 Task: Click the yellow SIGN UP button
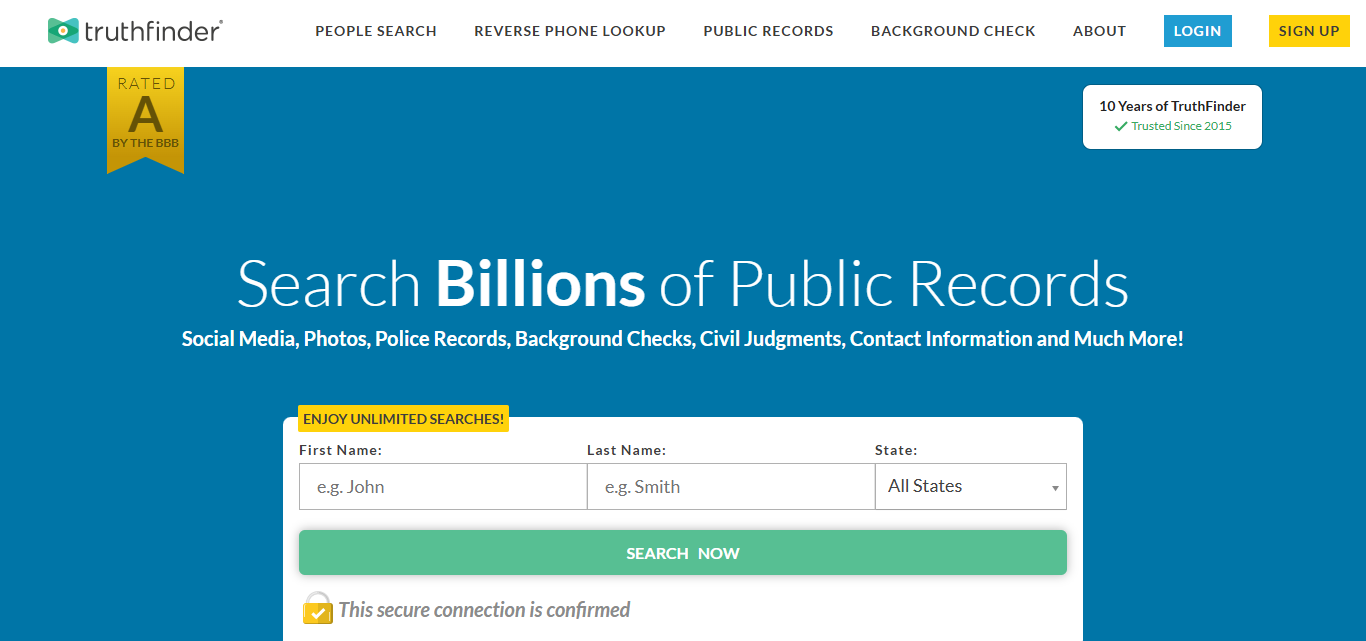1309,31
